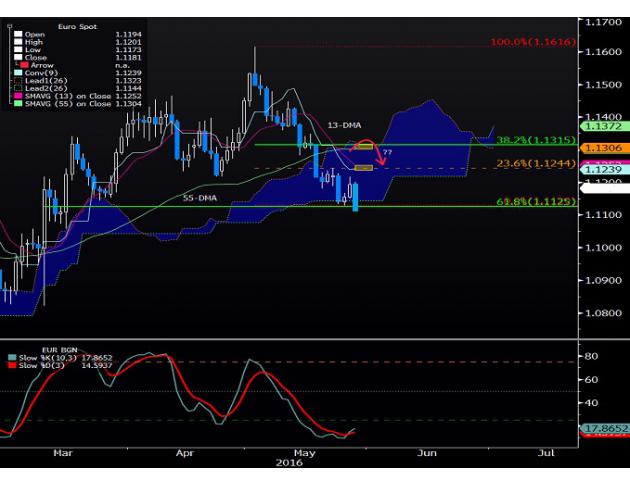
Task: Click the 17.8652 stochastic value tag
Action: coord(604,427)
